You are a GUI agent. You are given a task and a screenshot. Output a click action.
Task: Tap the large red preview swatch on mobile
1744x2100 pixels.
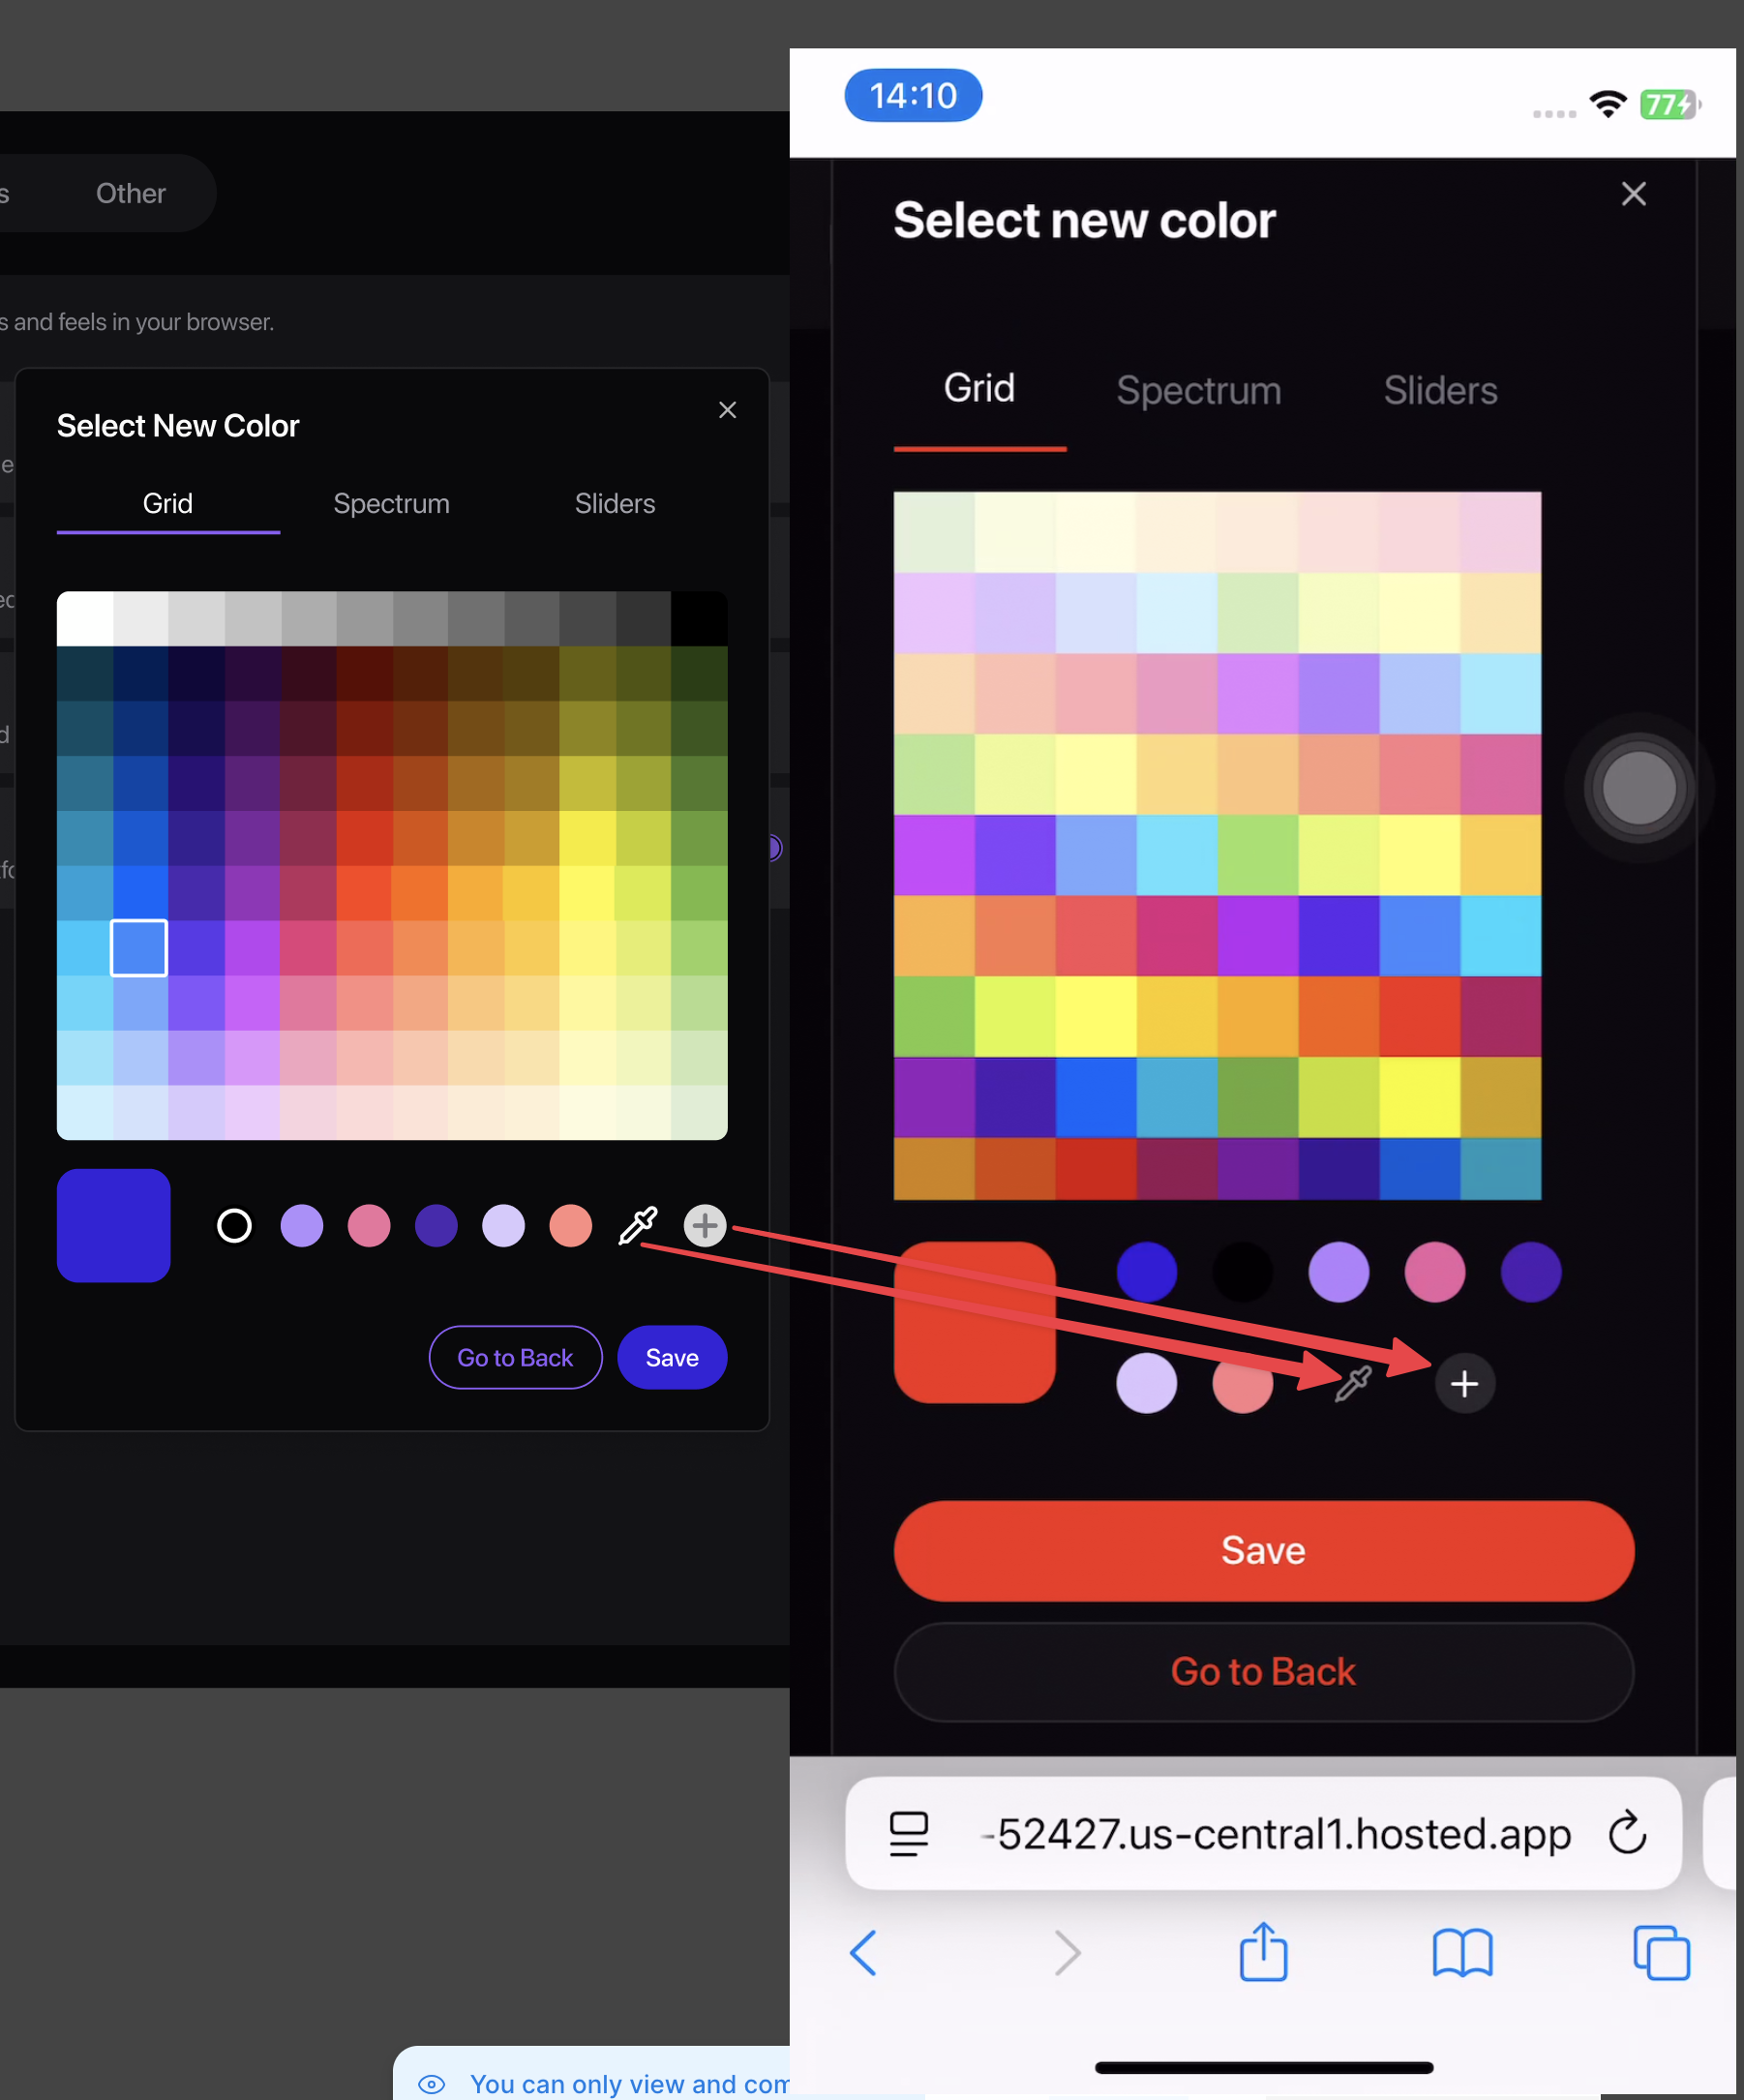point(975,1322)
